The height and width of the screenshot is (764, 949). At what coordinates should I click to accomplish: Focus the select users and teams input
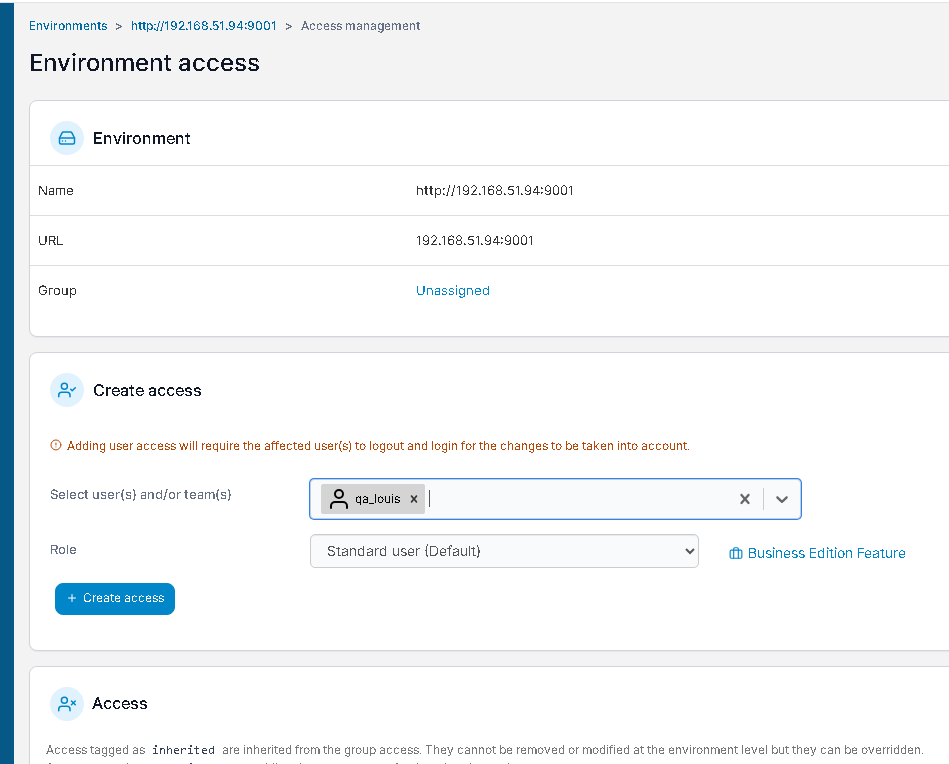click(580, 499)
